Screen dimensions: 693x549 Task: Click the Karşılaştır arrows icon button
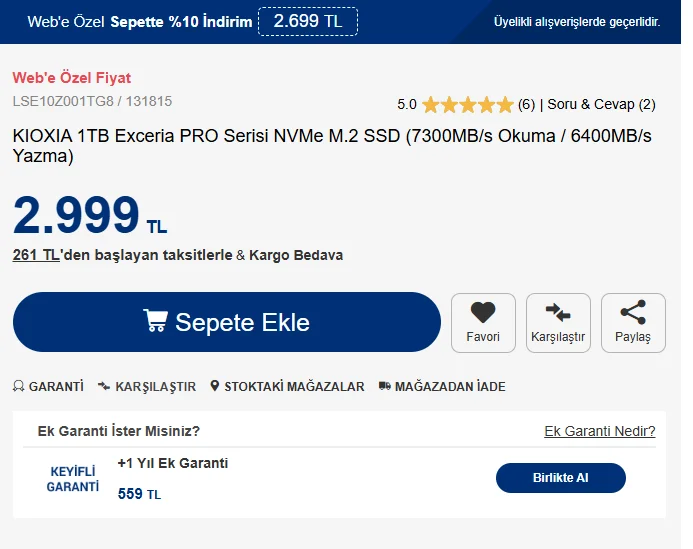[557, 314]
